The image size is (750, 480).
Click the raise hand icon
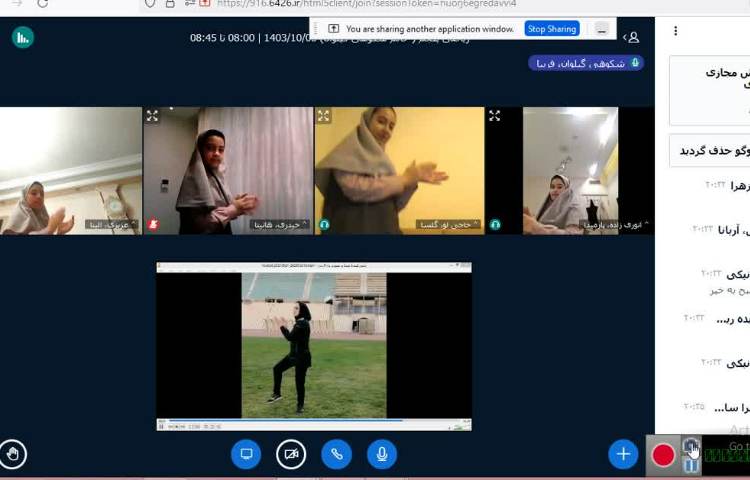click(13, 454)
